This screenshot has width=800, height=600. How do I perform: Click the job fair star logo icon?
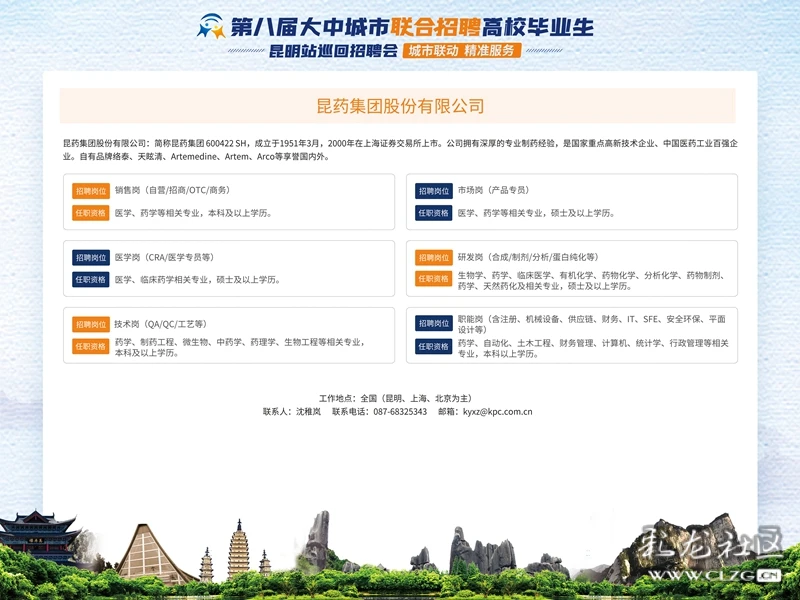pyautogui.click(x=211, y=26)
